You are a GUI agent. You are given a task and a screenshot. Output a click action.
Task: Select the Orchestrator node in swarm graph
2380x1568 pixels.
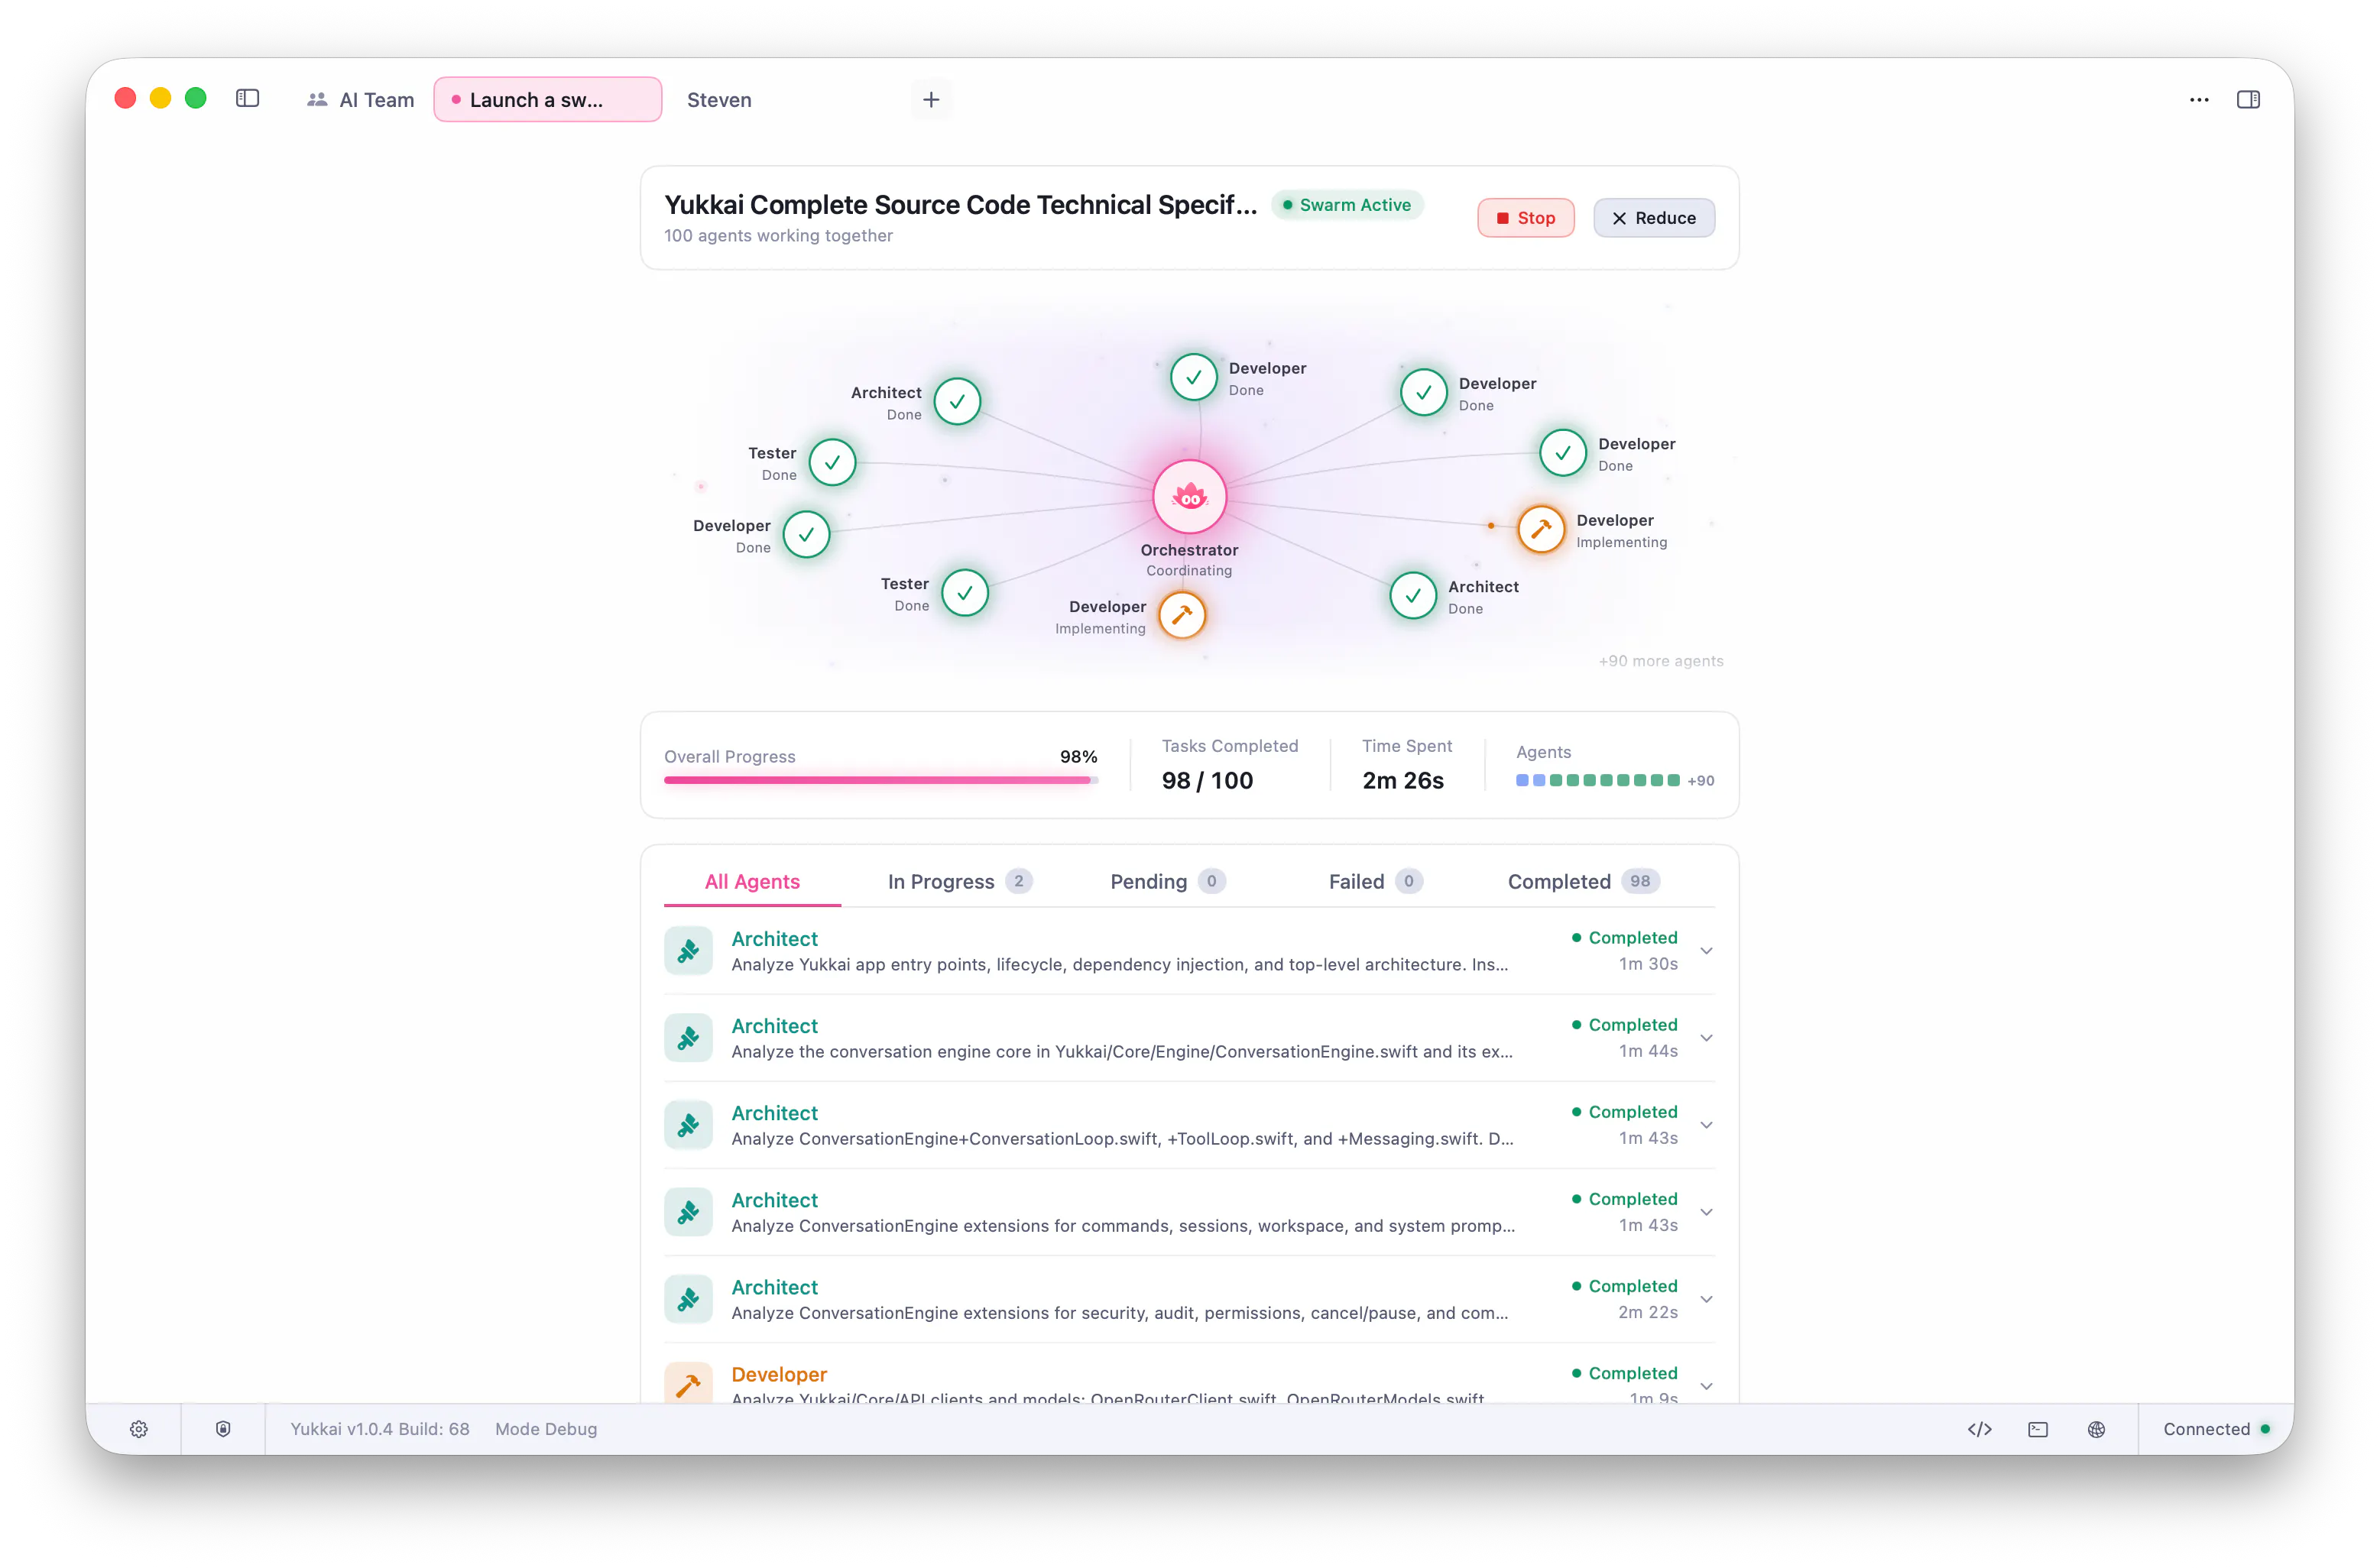(1189, 496)
